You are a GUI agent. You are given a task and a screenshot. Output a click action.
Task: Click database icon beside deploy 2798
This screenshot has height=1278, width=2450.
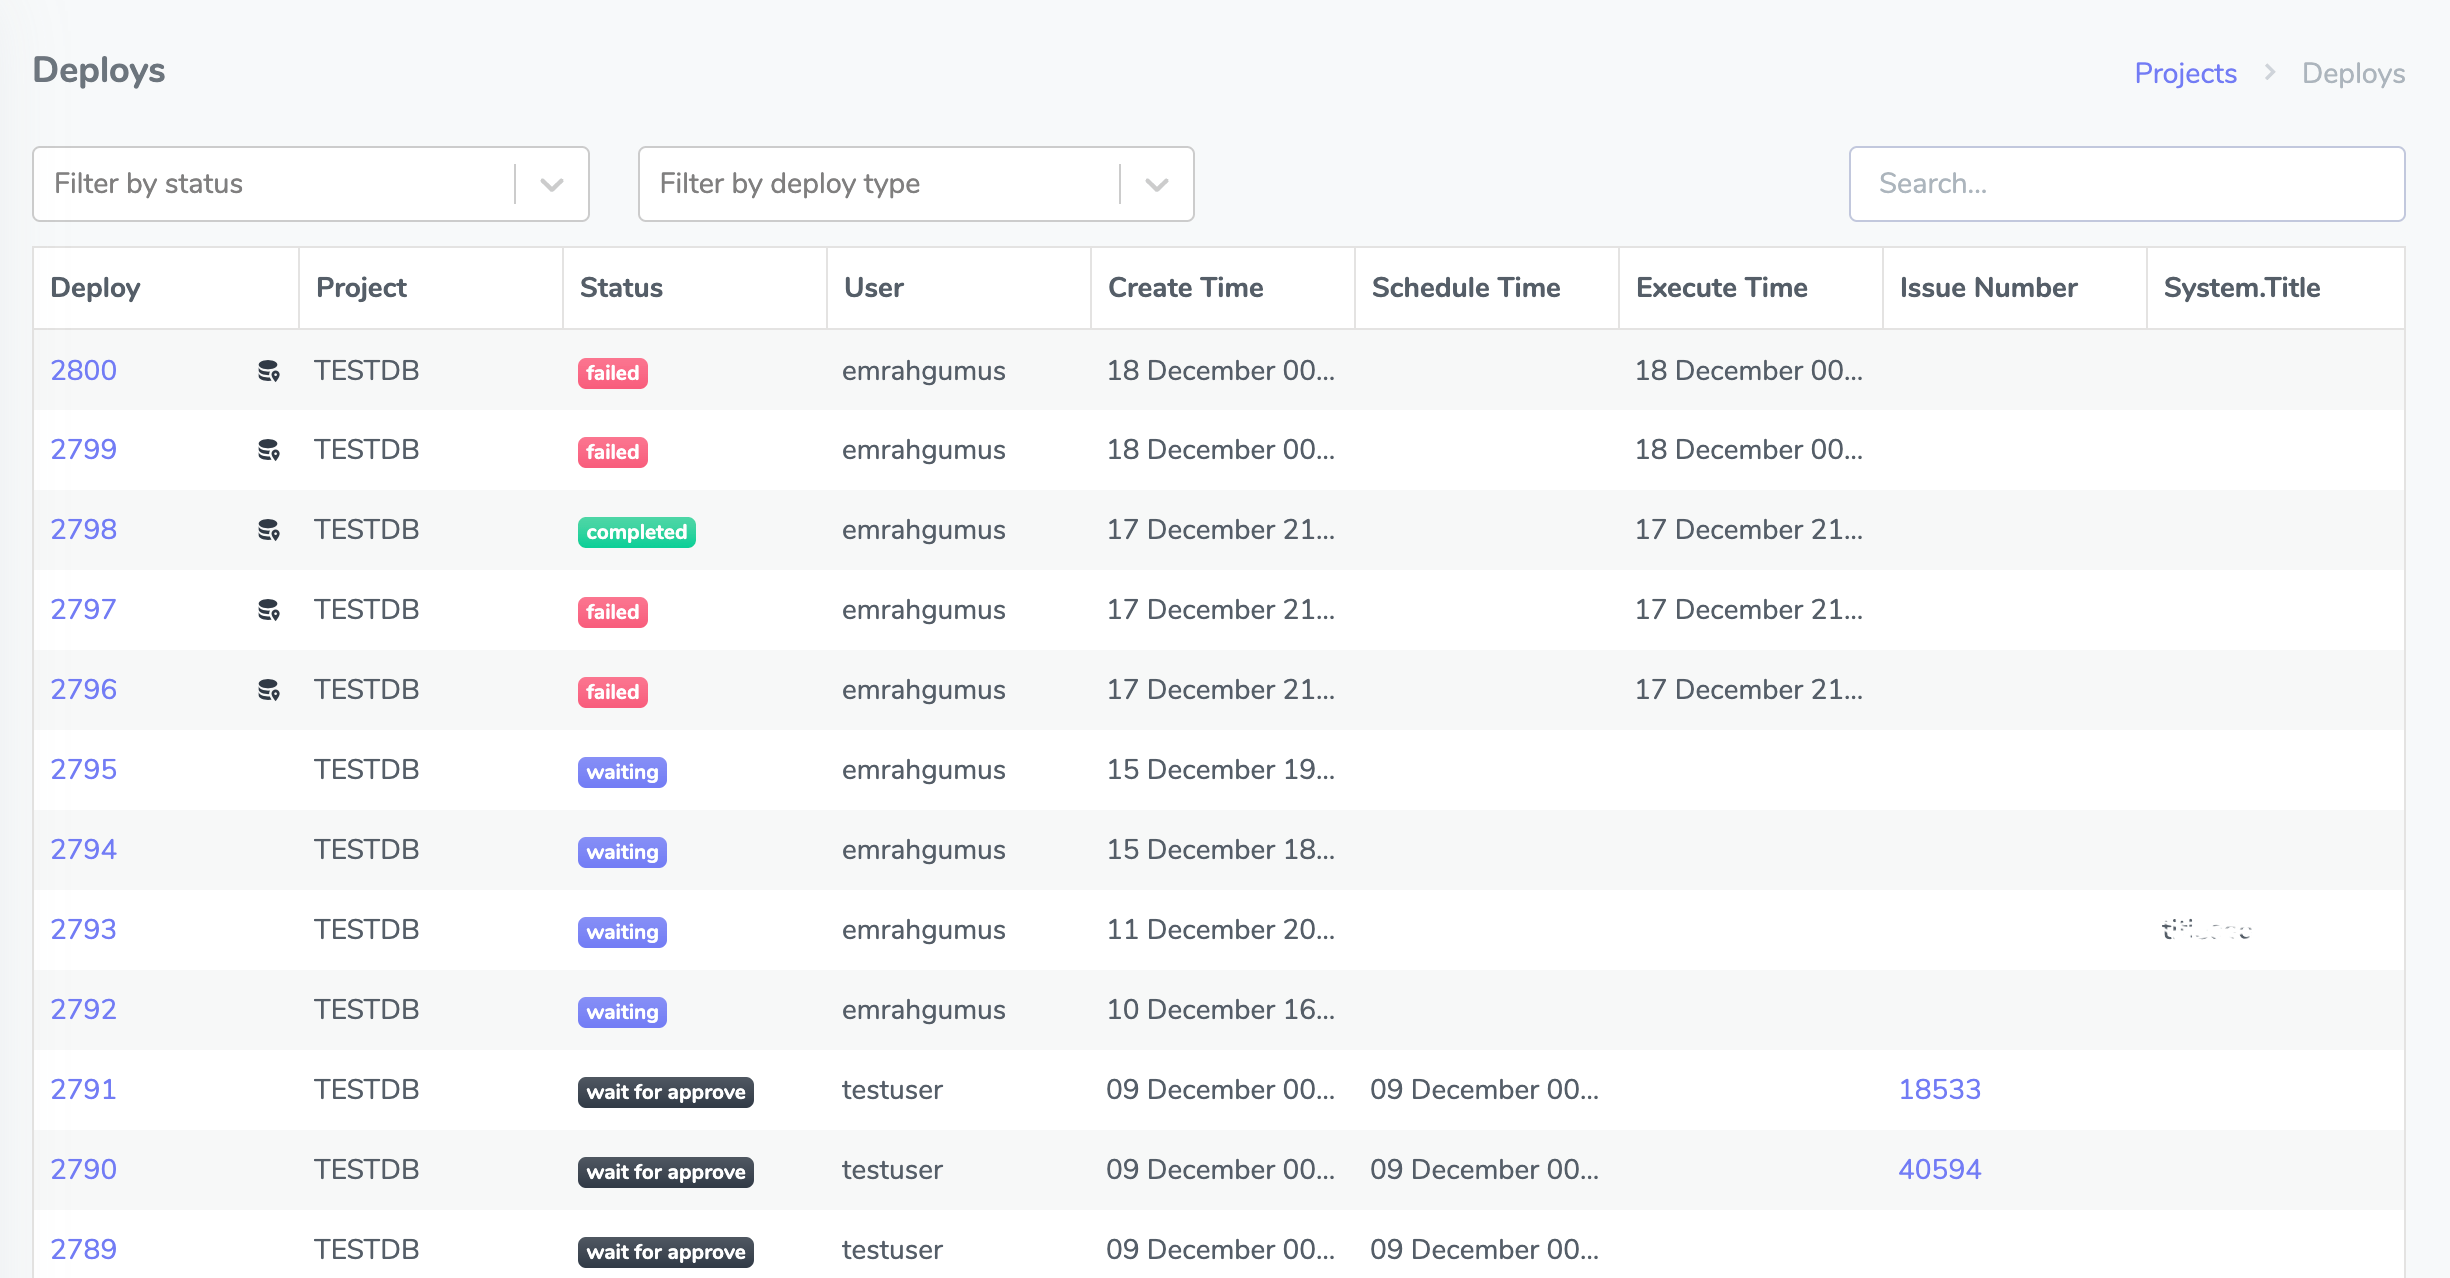268,530
